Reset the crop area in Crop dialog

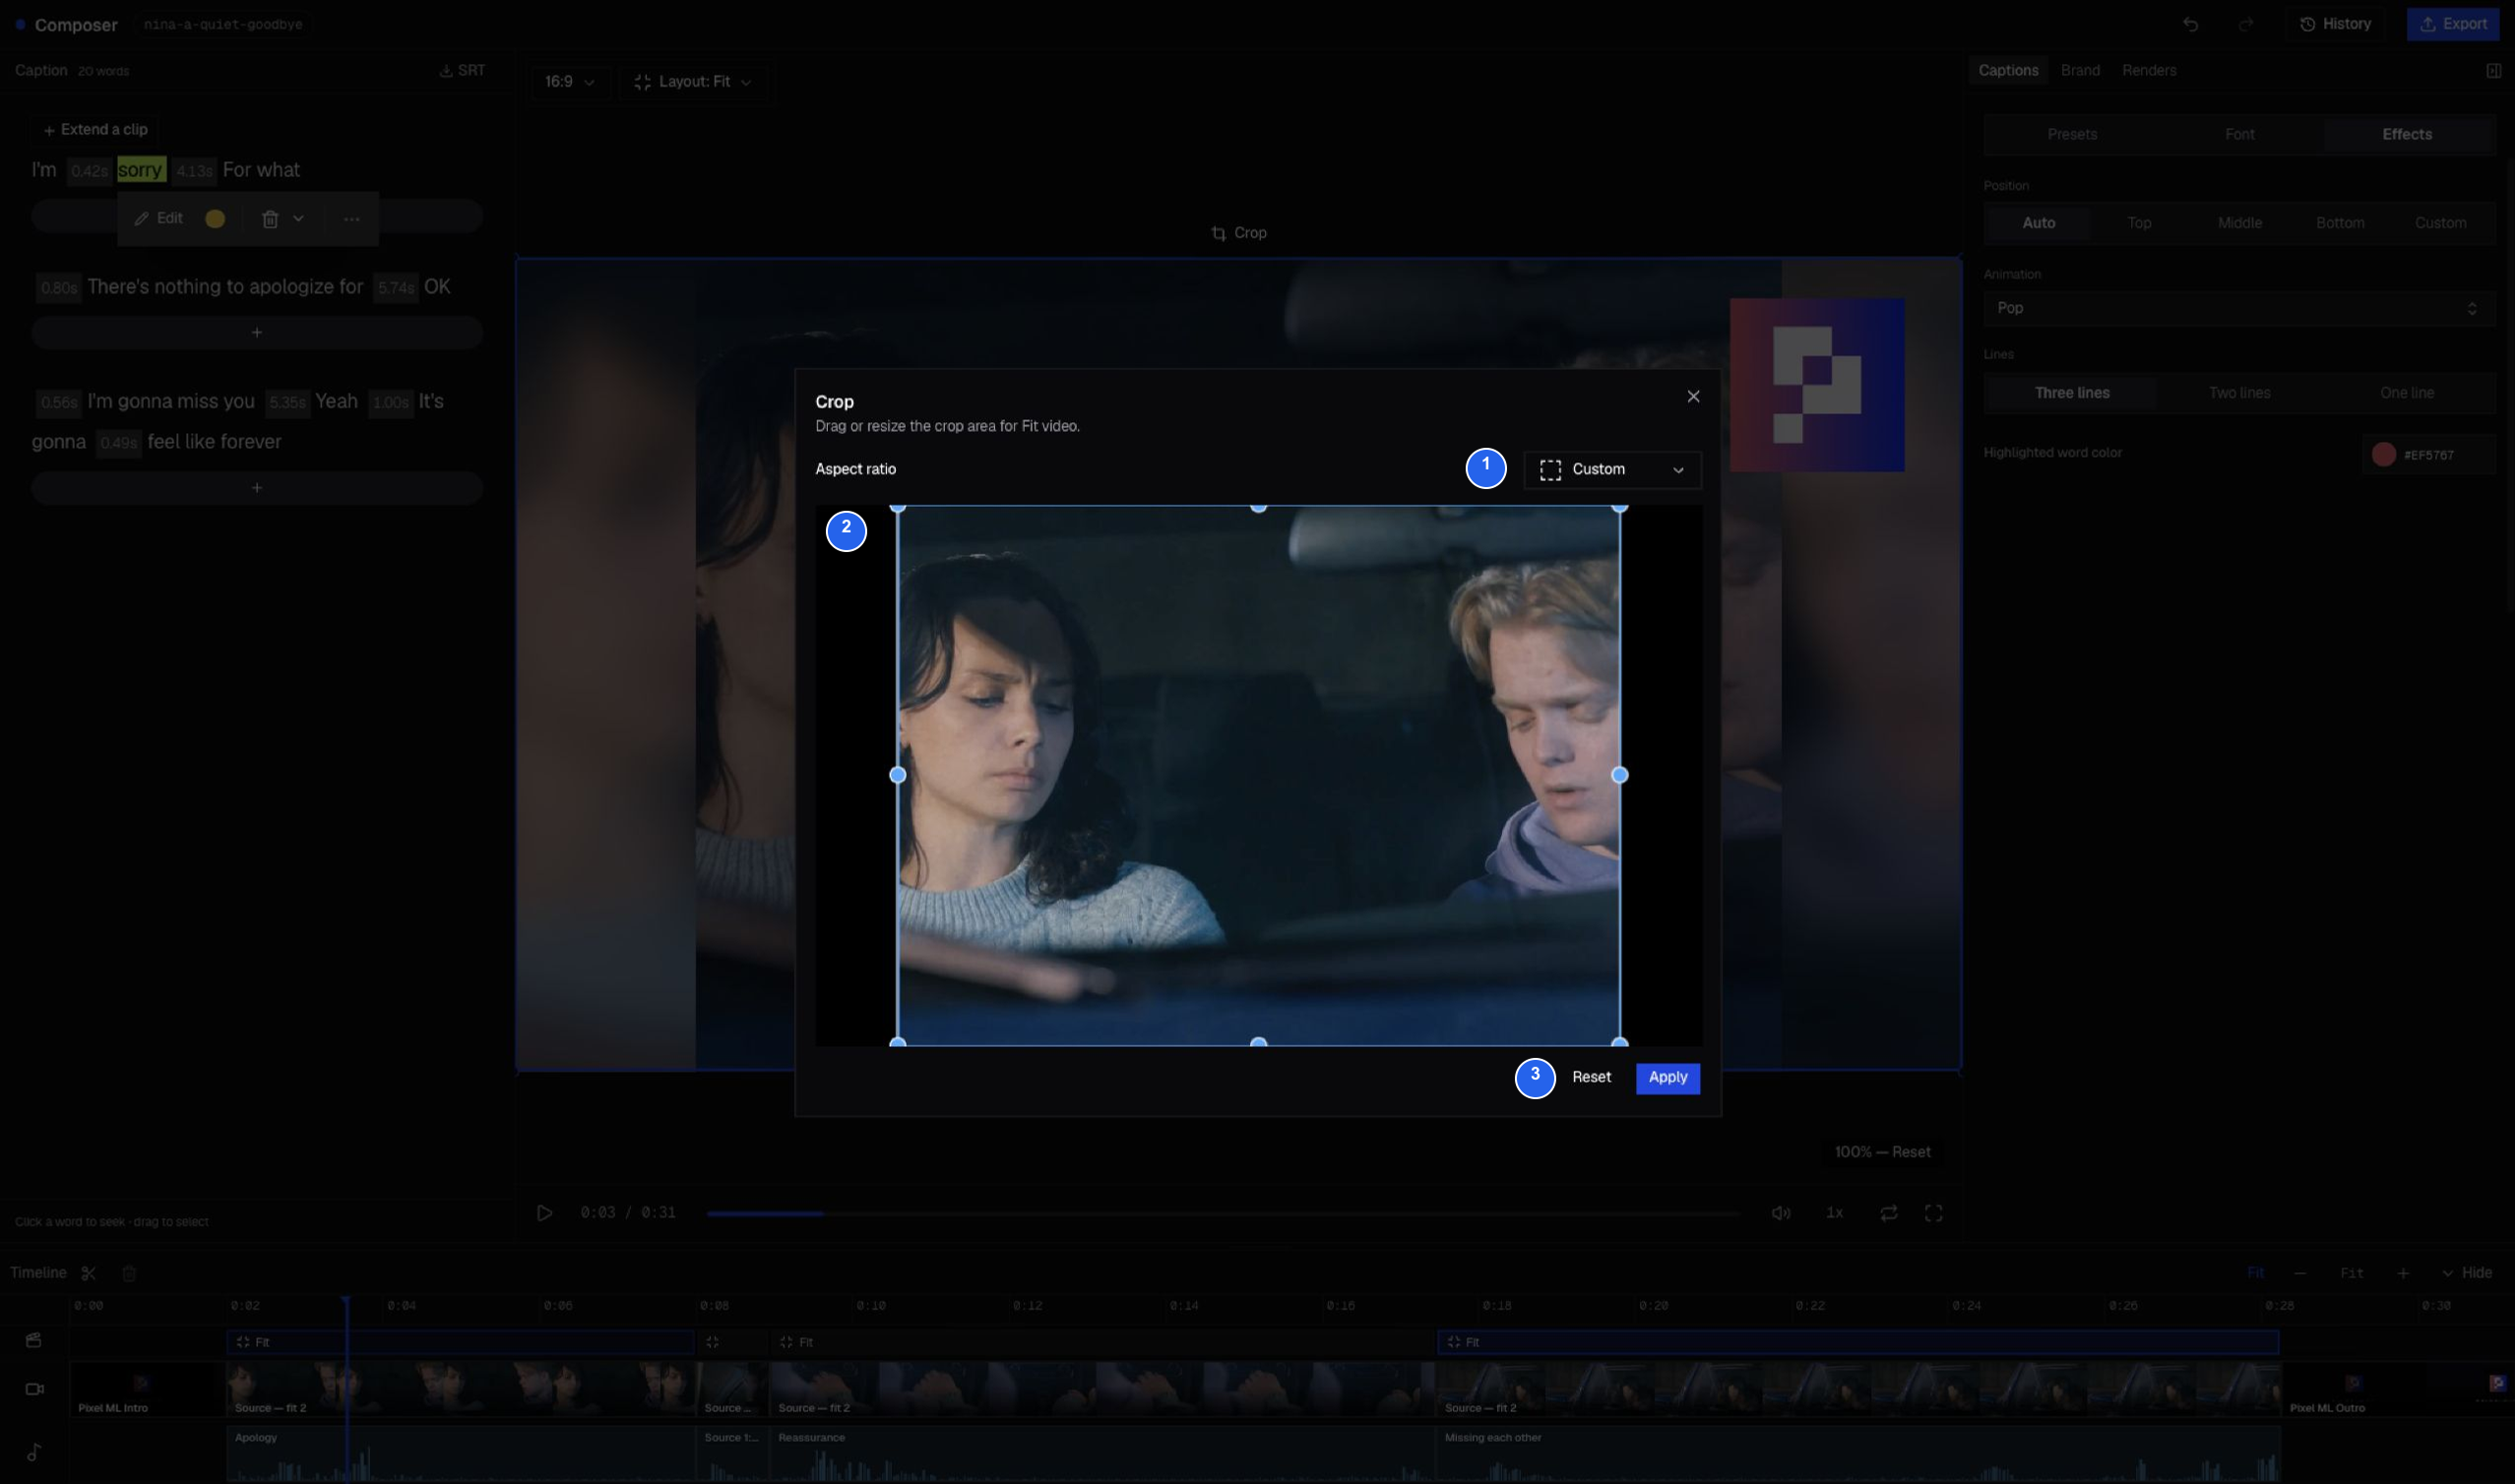[1591, 1078]
